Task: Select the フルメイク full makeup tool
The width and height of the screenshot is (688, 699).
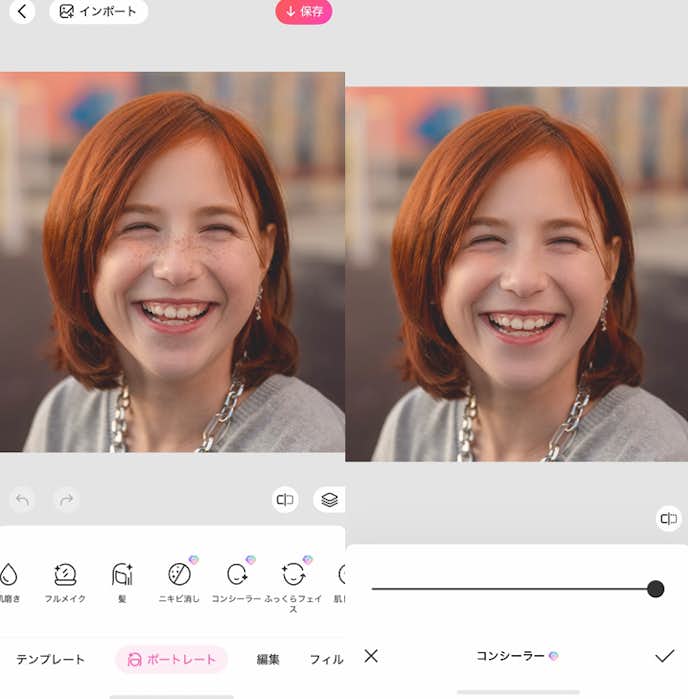Action: click(x=65, y=582)
